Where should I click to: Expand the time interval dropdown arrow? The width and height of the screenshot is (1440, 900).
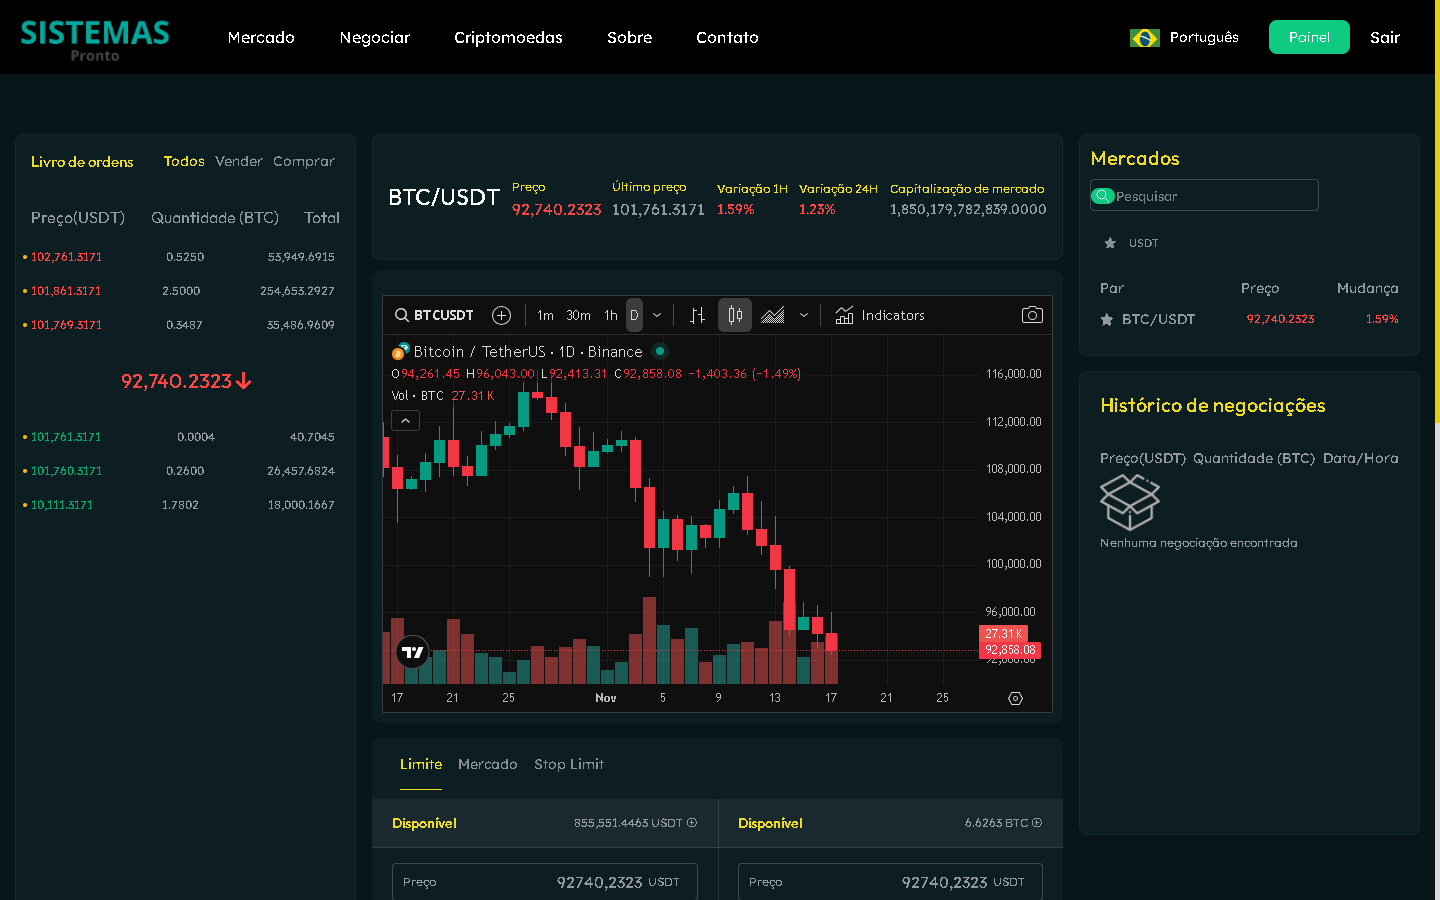(657, 315)
